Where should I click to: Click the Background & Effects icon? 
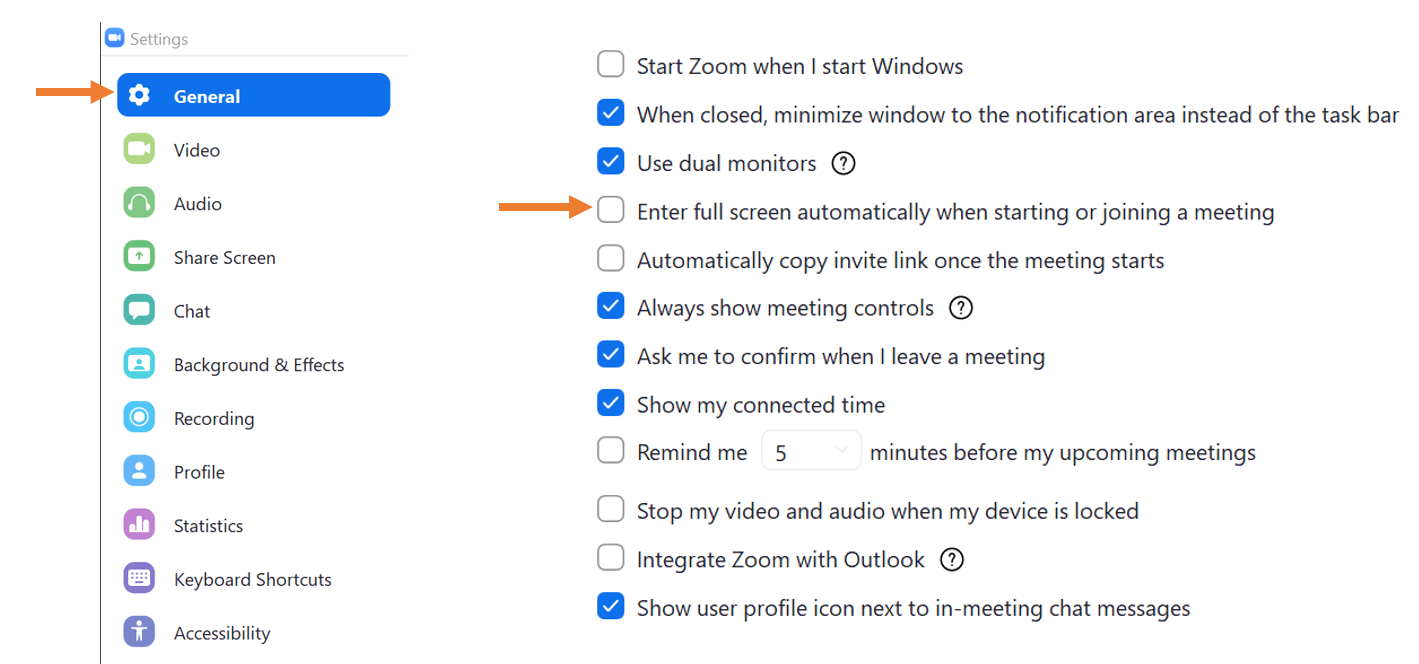139,363
